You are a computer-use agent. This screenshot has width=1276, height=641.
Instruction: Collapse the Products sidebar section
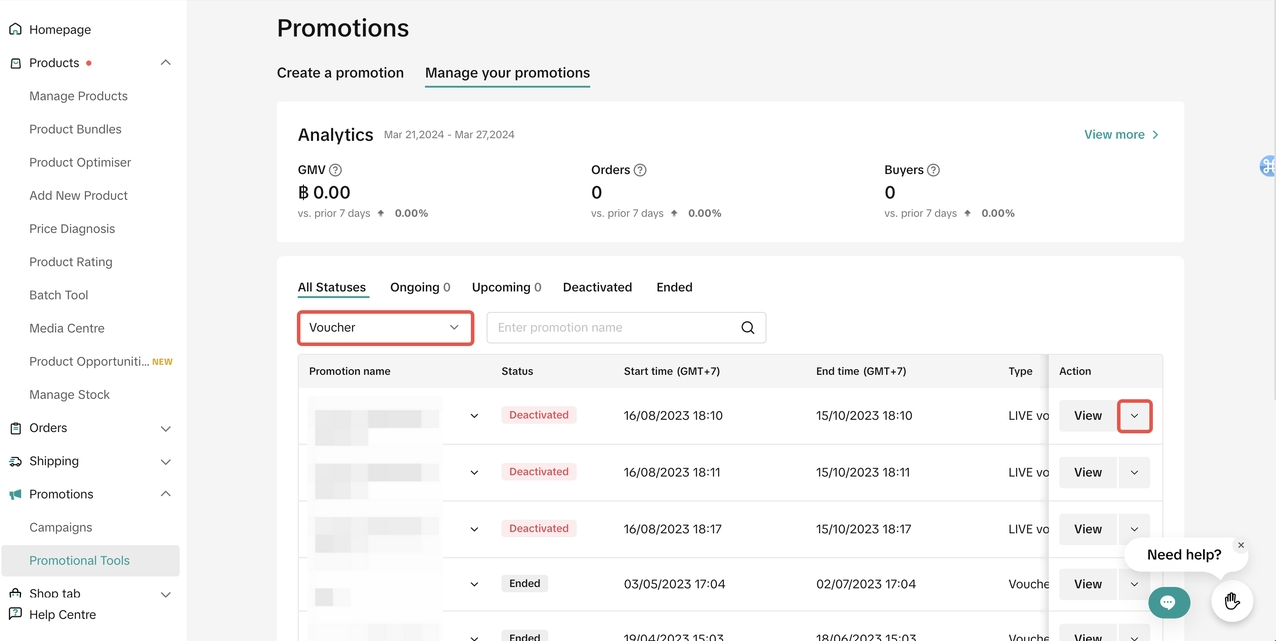tap(166, 63)
